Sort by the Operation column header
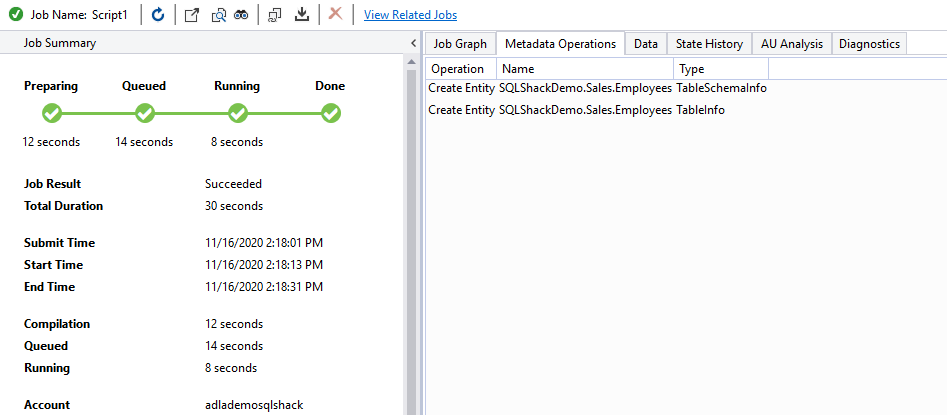Image resolution: width=947 pixels, height=415 pixels. click(x=458, y=69)
